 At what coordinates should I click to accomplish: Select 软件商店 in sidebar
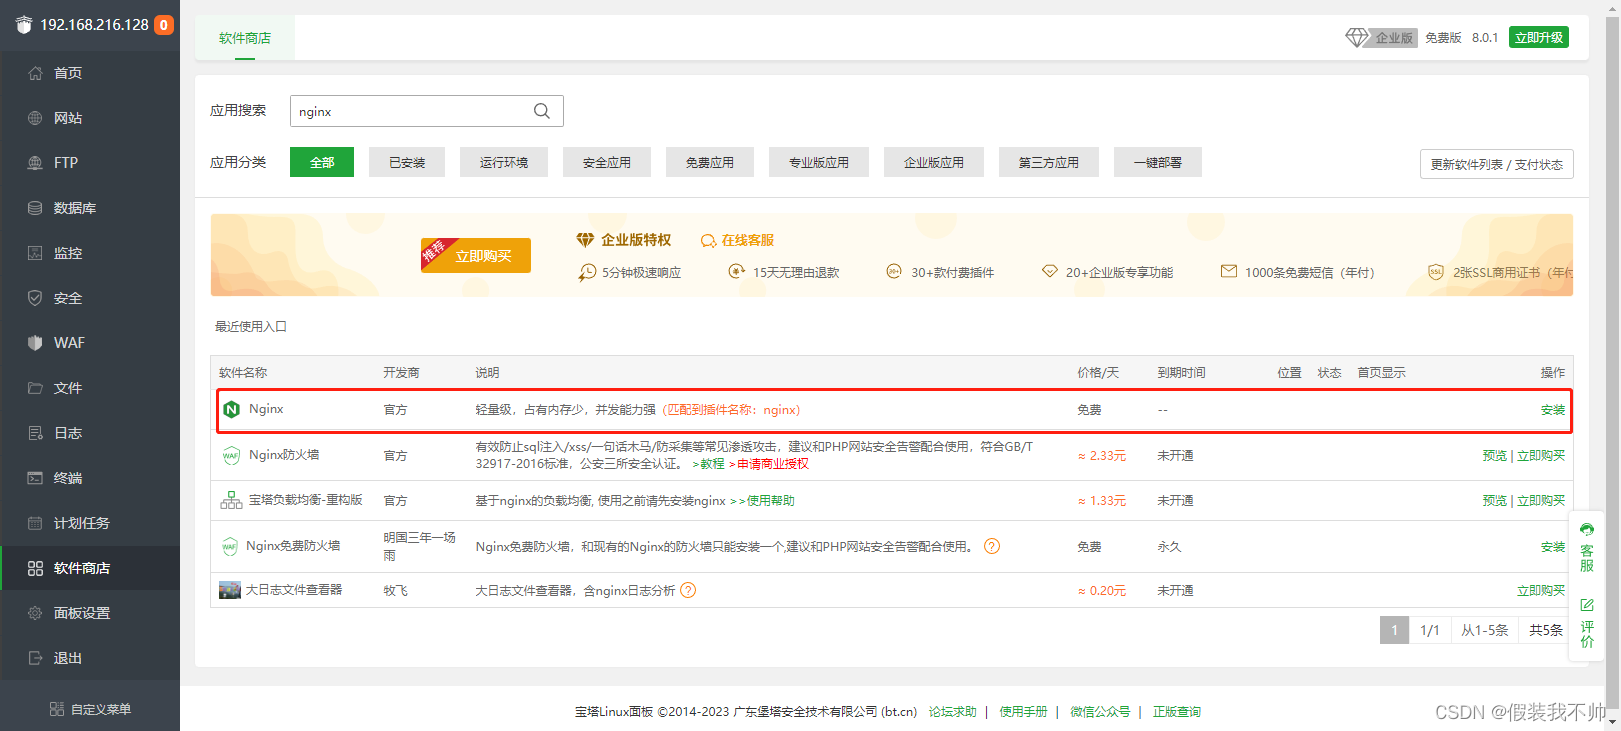[x=90, y=568]
